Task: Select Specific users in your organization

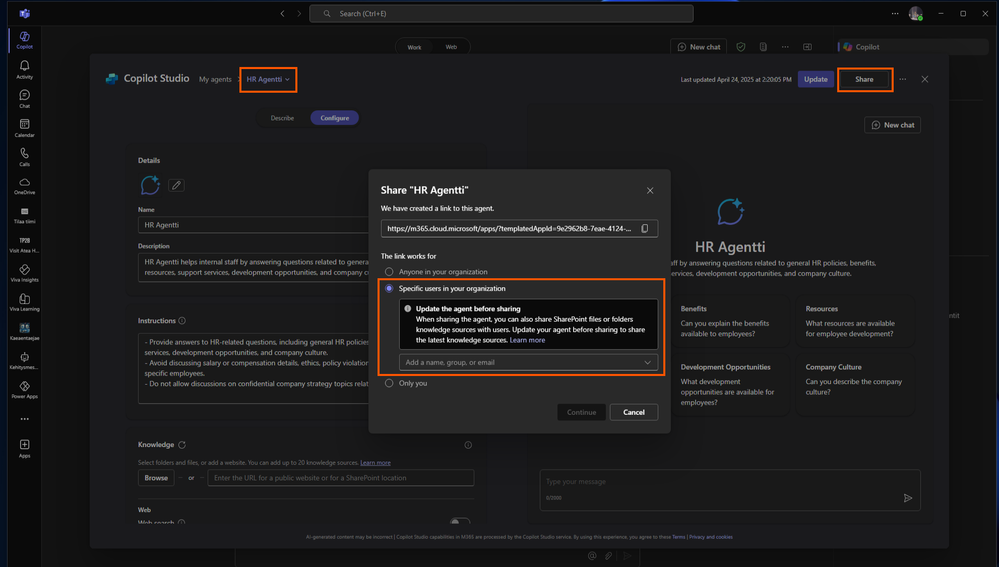Action: 389,289
